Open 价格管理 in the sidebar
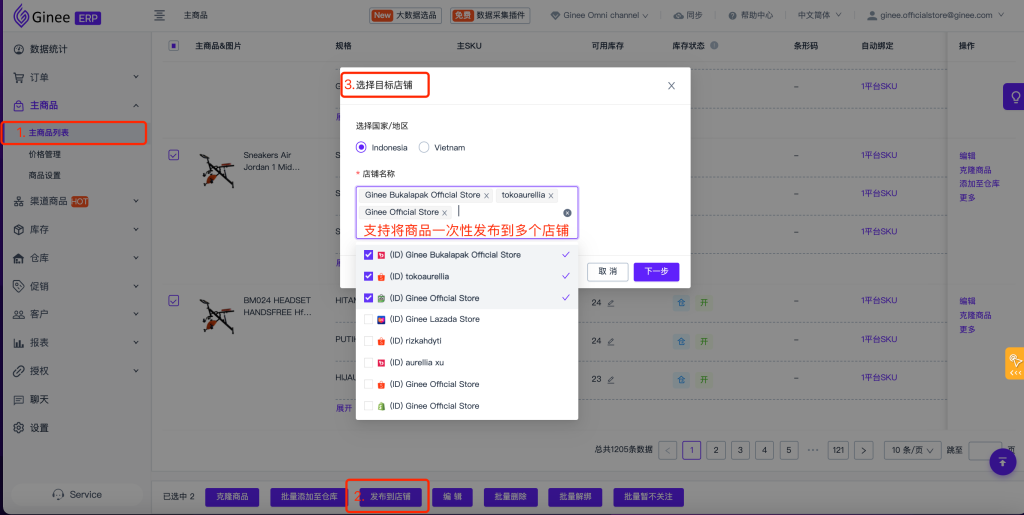 pos(44,155)
